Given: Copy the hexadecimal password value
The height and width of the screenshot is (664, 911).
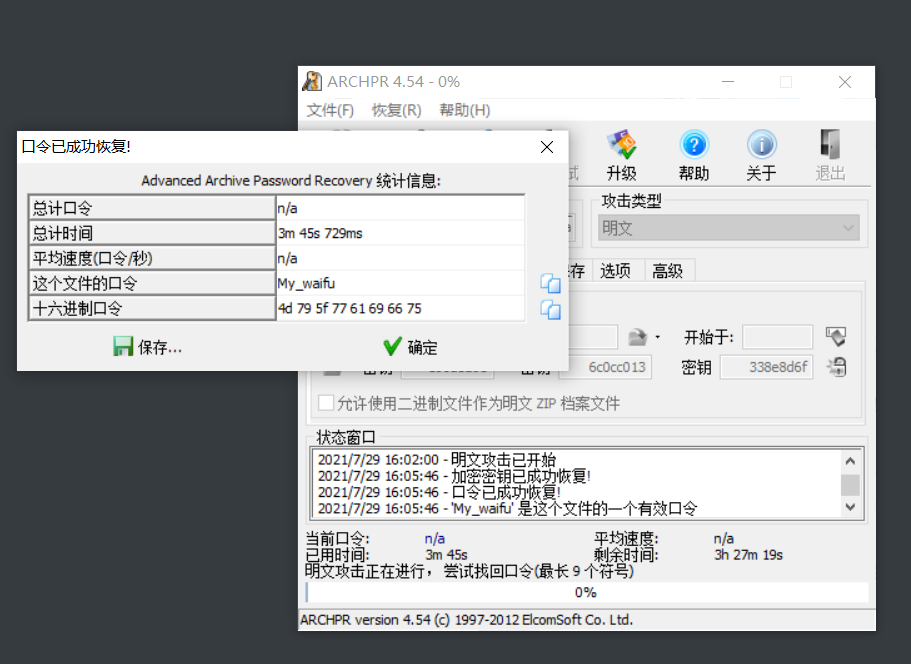Looking at the screenshot, I should (x=550, y=309).
